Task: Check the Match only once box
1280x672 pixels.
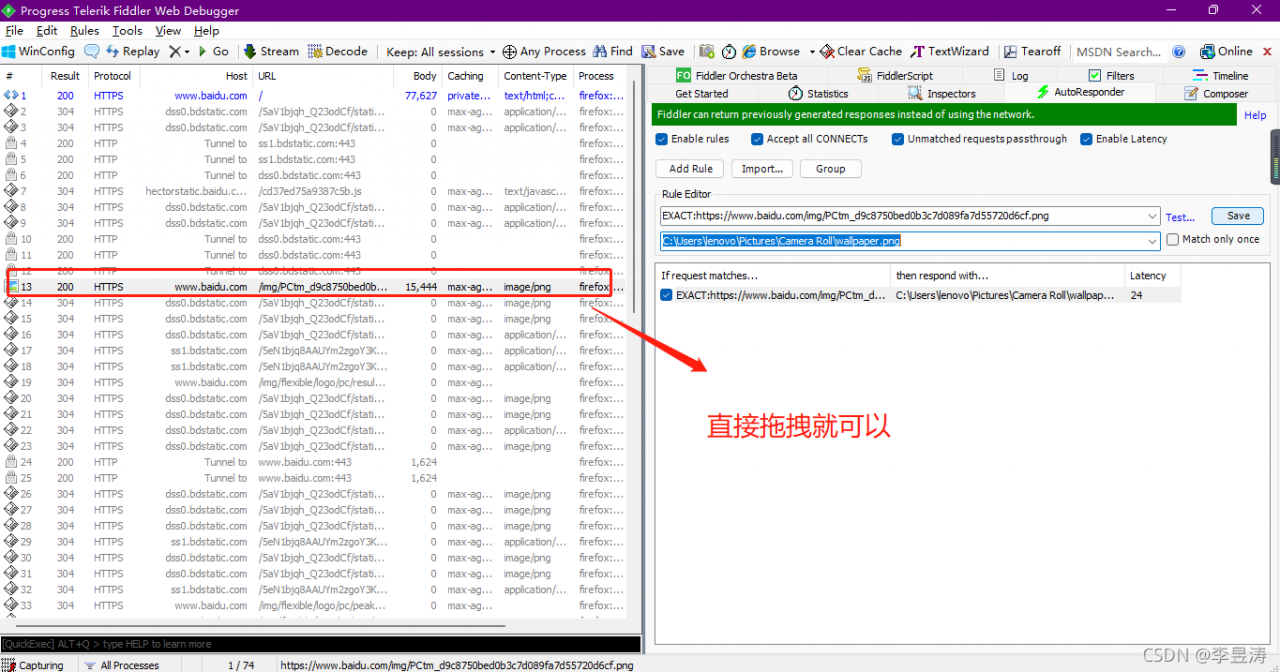Action: tap(1173, 240)
